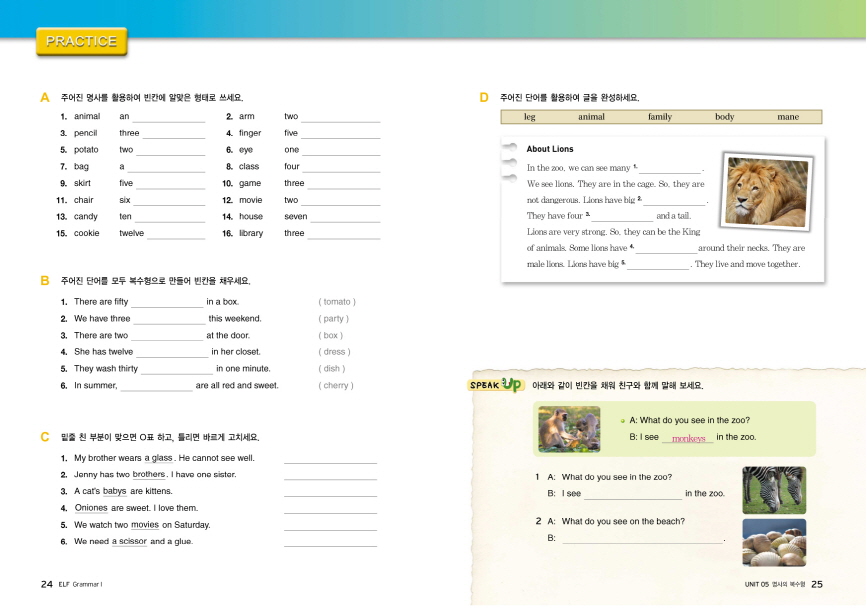Image resolution: width=867 pixels, height=612 pixels.
Task: Click the SPEAK UP logo
Action: coord(497,385)
